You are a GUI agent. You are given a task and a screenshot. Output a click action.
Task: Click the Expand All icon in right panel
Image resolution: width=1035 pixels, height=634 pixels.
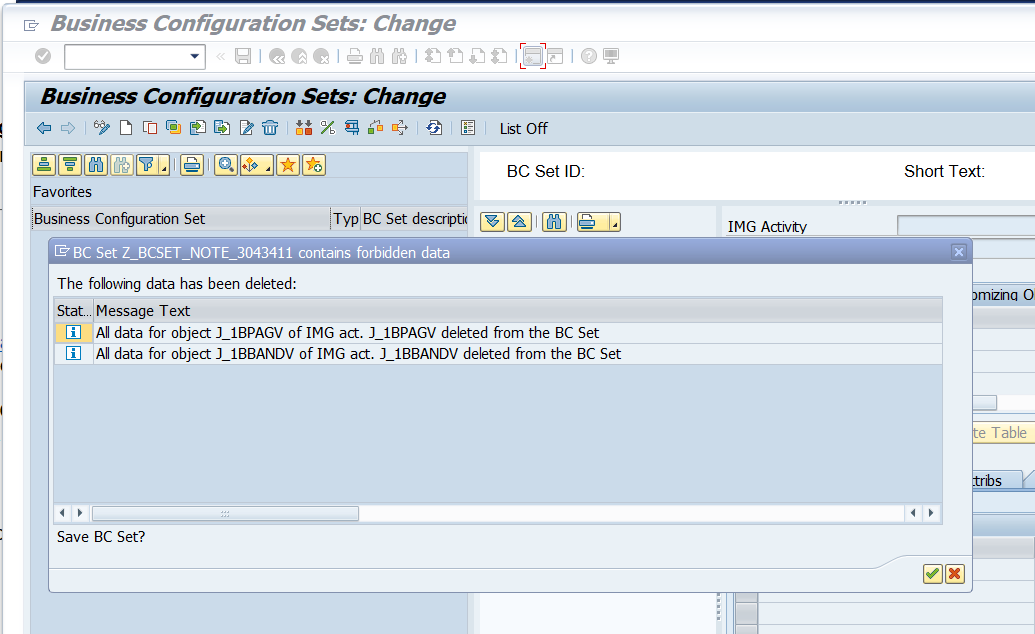492,222
